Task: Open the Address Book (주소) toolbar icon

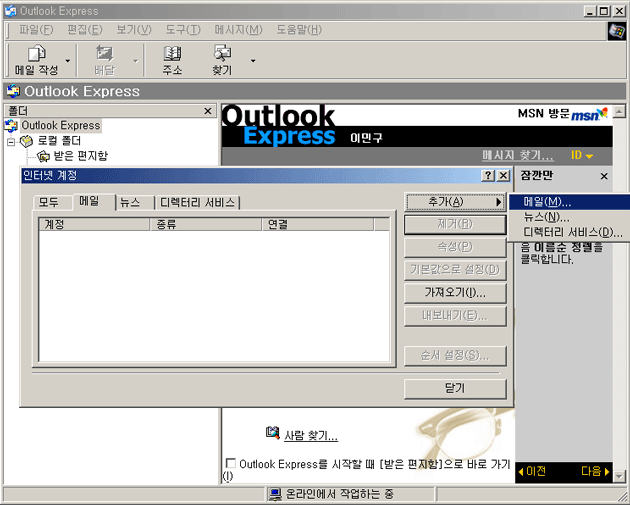Action: pos(172,53)
